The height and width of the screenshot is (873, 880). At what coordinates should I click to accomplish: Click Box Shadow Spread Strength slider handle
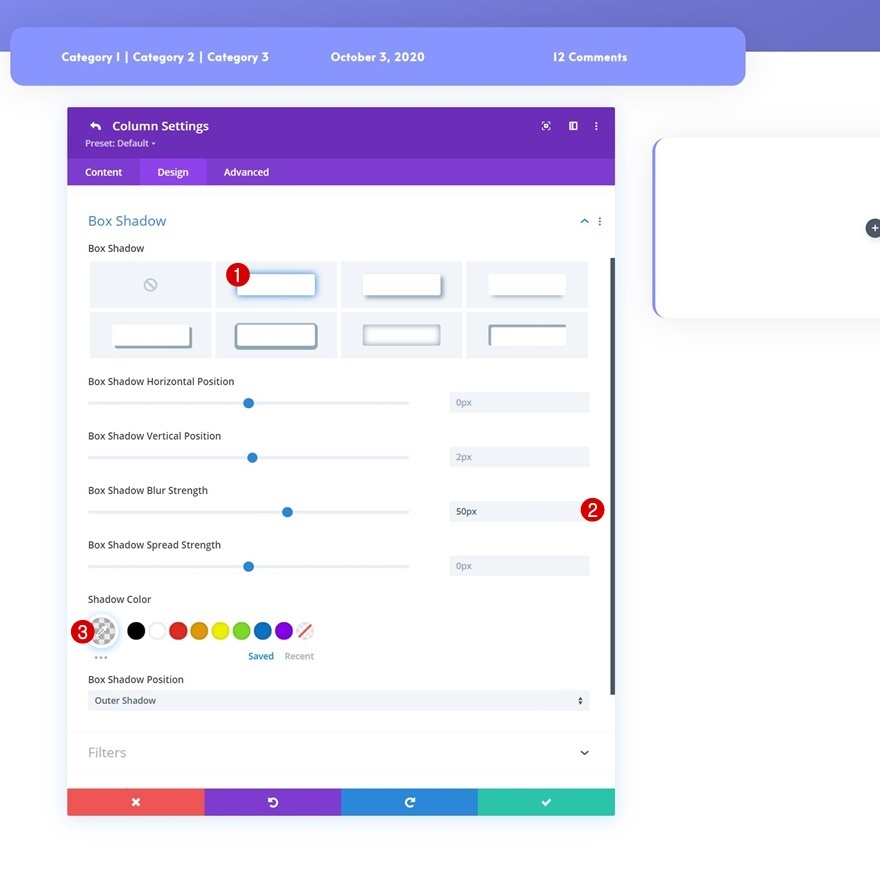pos(249,567)
